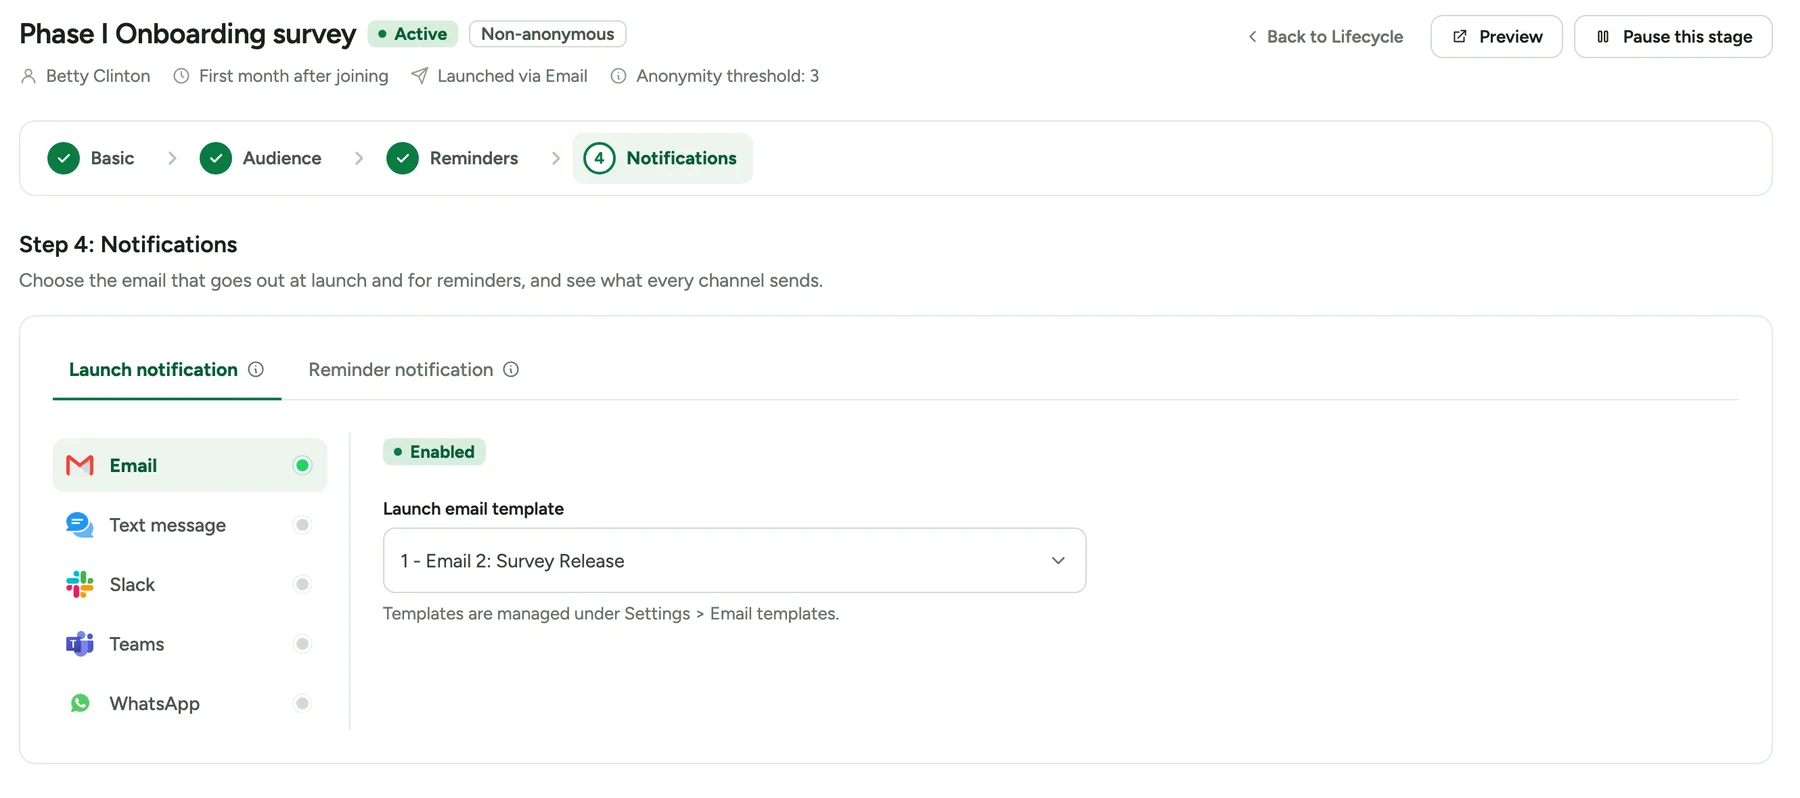Click the Microsoft Teams logo icon
The height and width of the screenshot is (798, 1800).
(x=80, y=644)
